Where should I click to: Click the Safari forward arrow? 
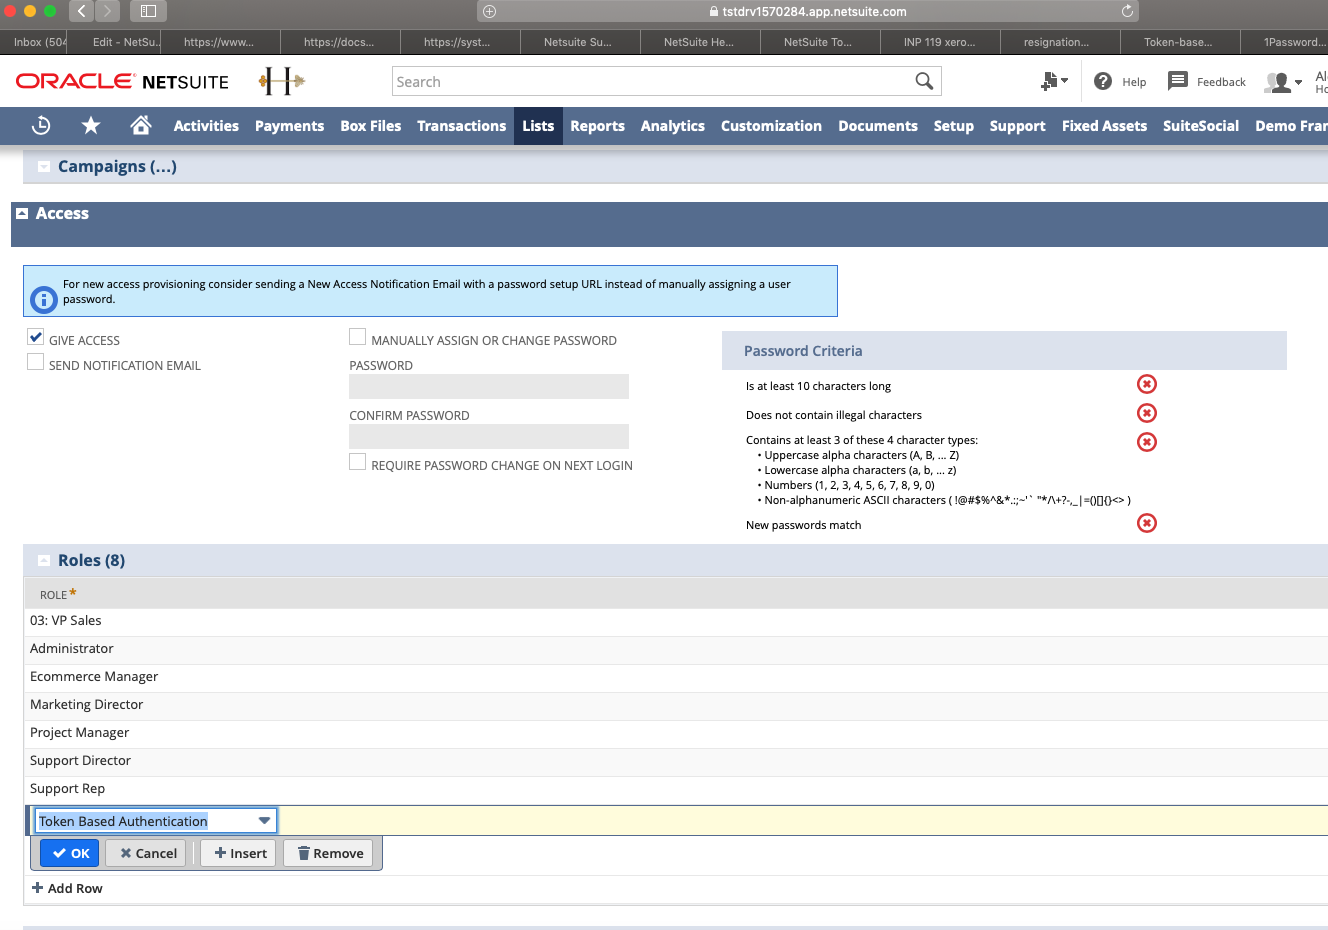107,11
